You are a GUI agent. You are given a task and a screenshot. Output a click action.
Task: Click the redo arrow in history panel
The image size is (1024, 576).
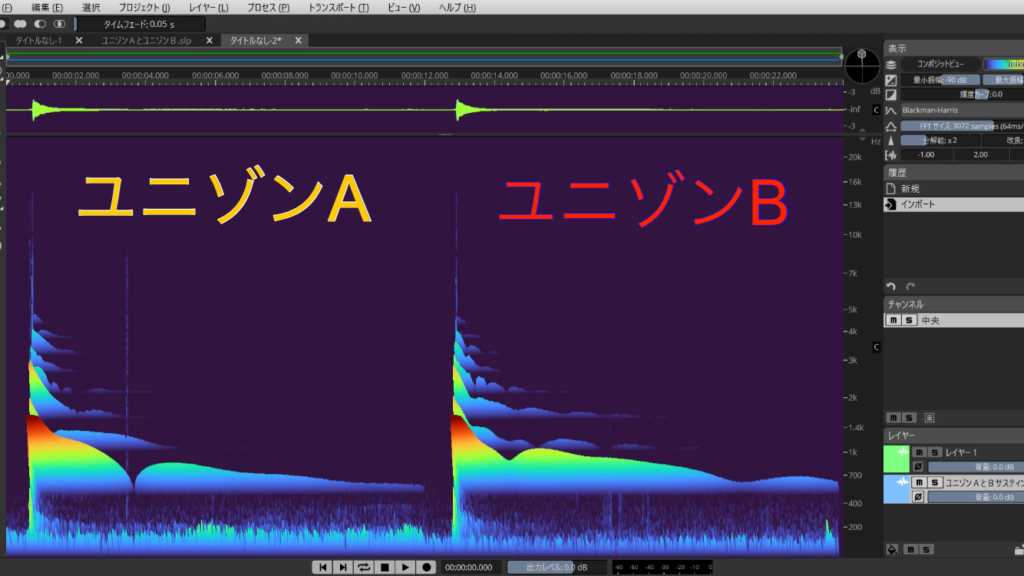point(910,286)
